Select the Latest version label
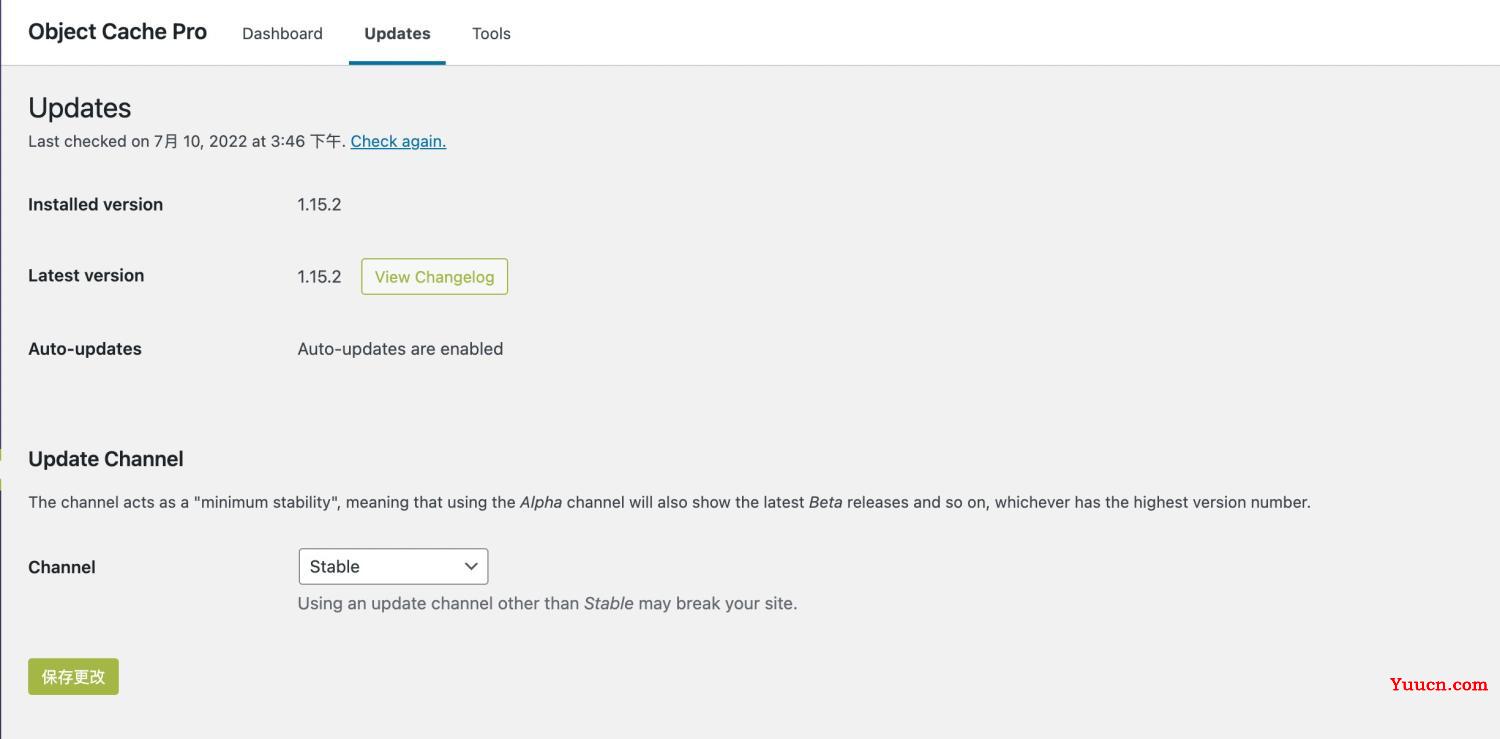 [x=86, y=275]
